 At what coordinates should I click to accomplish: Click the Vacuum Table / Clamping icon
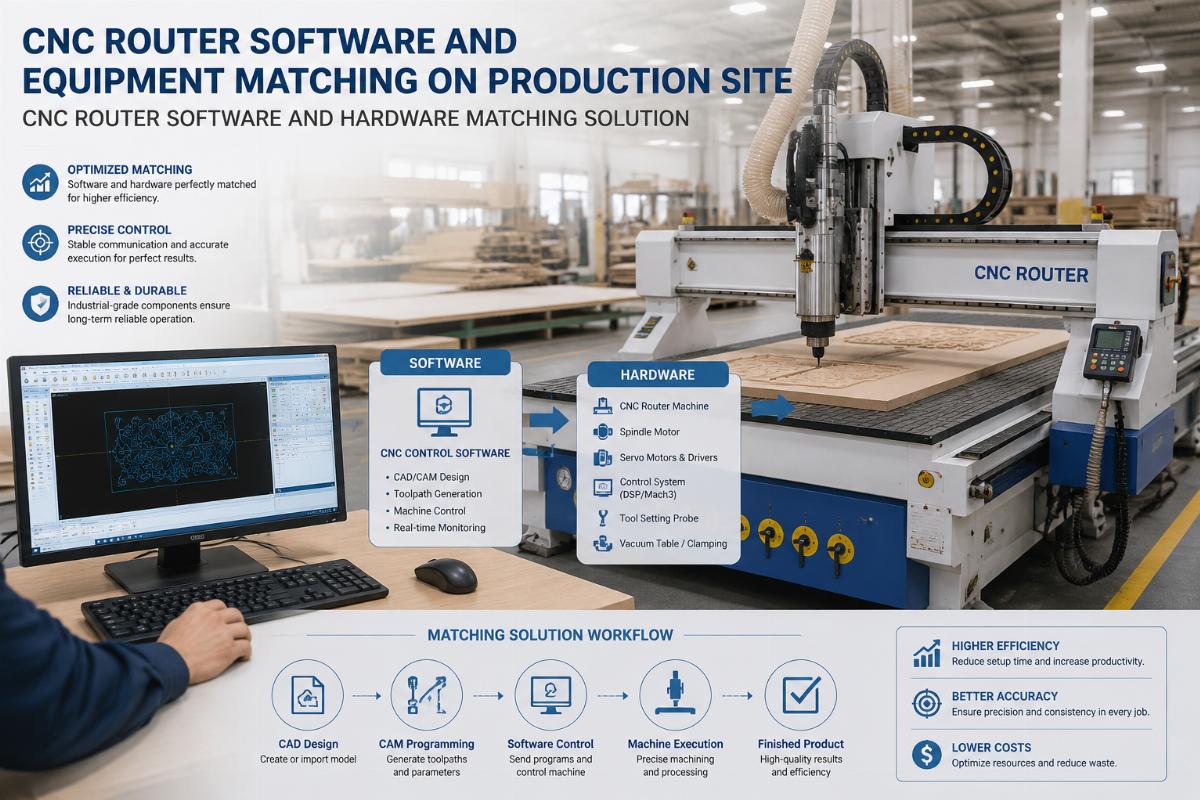click(x=601, y=544)
